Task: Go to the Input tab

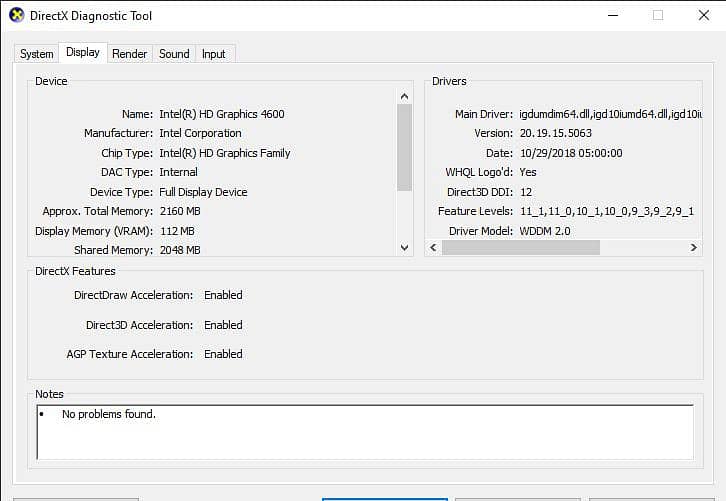Action: click(213, 54)
